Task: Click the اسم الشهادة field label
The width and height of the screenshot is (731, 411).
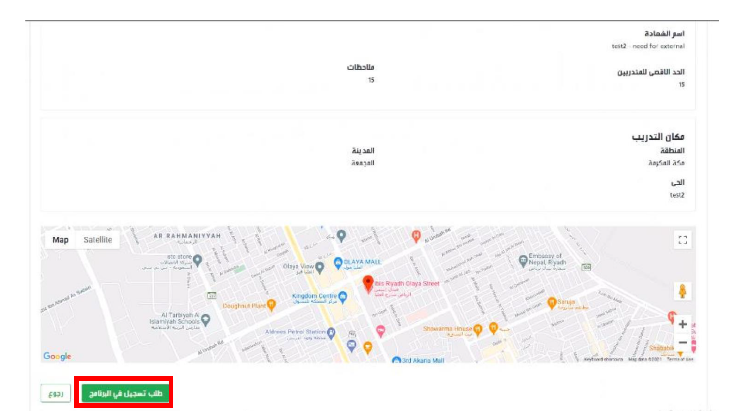Action: pyautogui.click(x=664, y=34)
